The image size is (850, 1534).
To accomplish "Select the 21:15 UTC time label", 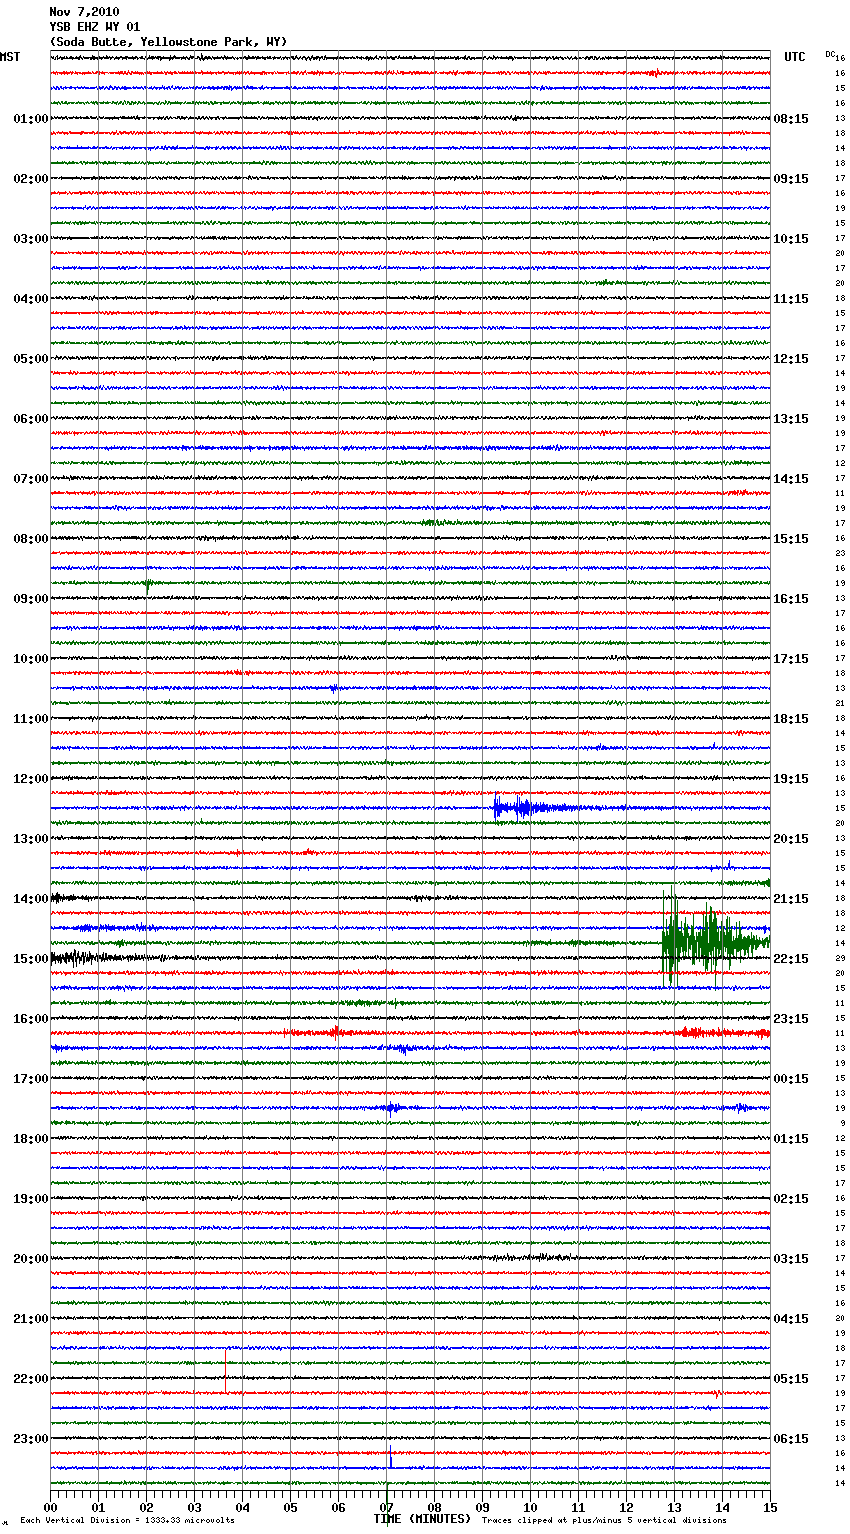I will (x=790, y=899).
